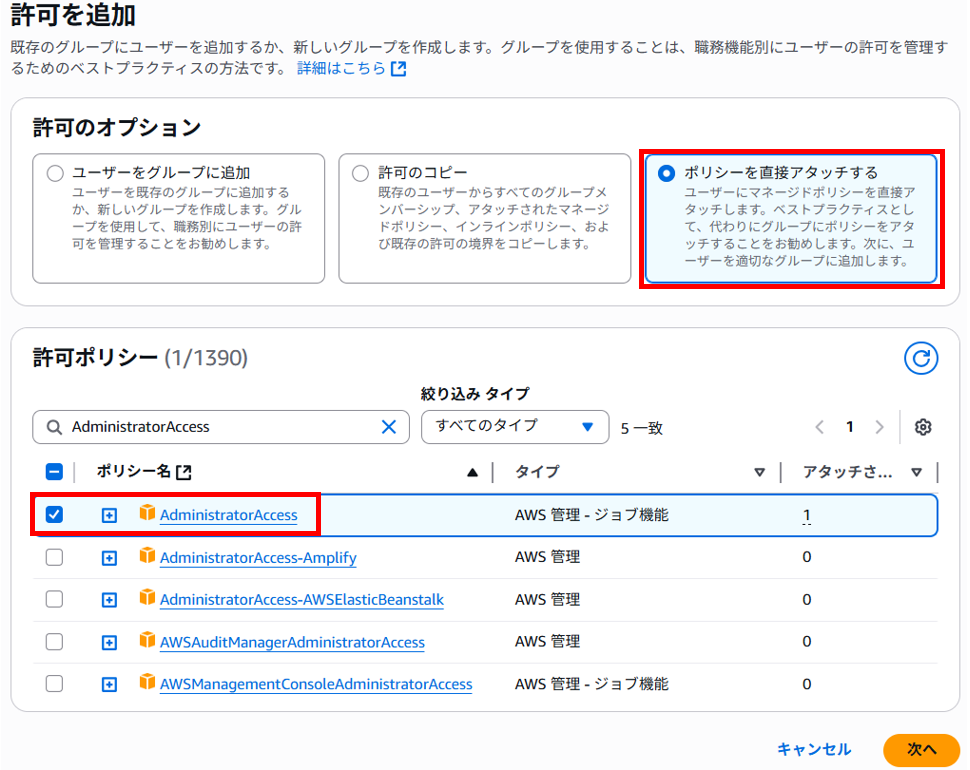Image resolution: width=970 pixels, height=770 pixels.
Task: Click the 許可ポリシー (1/1390) heading
Action: [140, 357]
